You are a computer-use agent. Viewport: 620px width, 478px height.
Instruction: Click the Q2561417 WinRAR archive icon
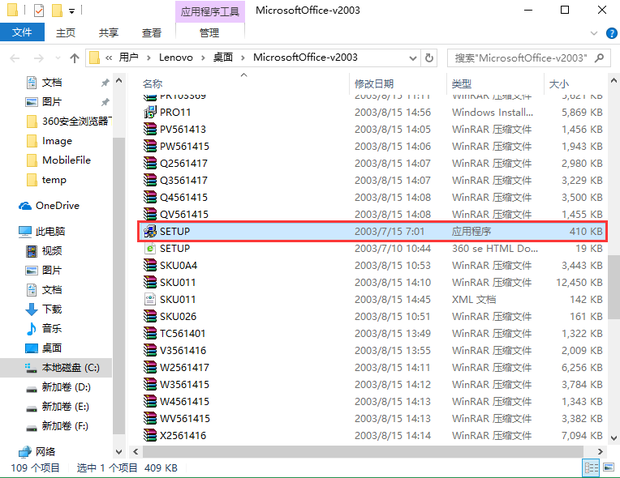pos(150,163)
